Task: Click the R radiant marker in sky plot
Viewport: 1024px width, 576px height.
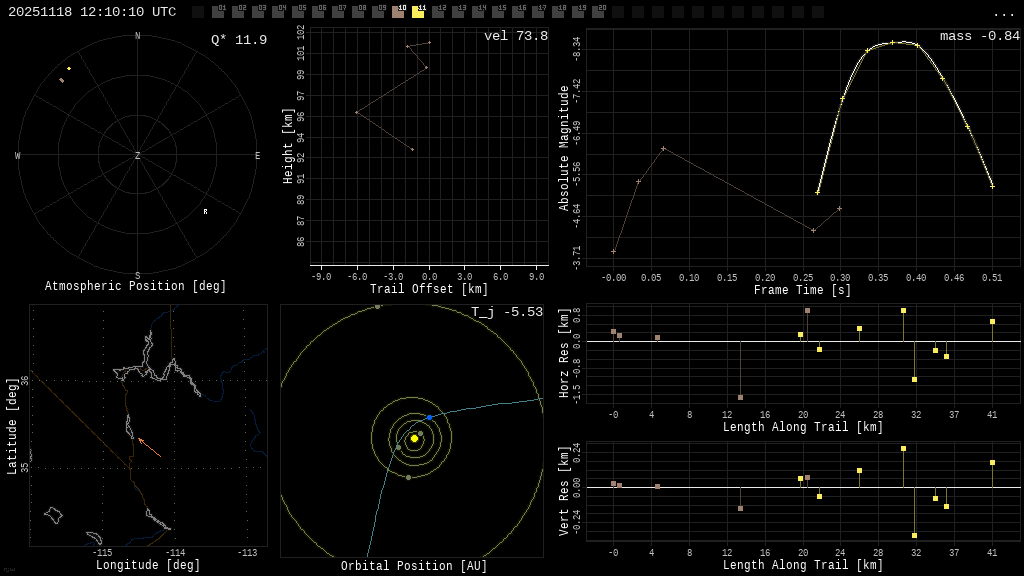Action: [205, 212]
